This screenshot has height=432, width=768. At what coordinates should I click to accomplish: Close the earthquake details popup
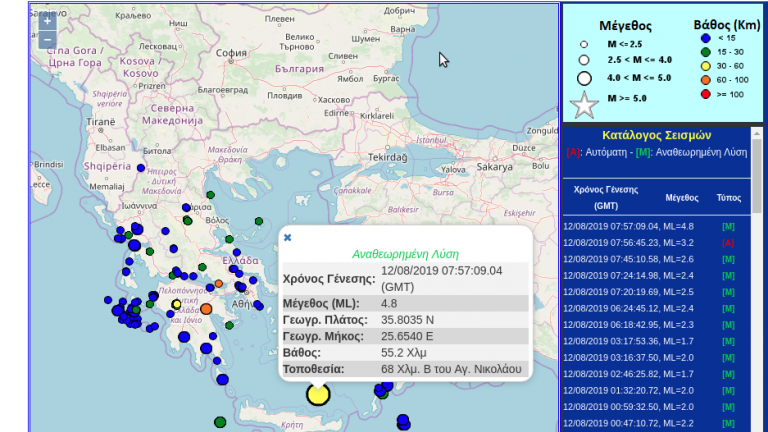[288, 238]
